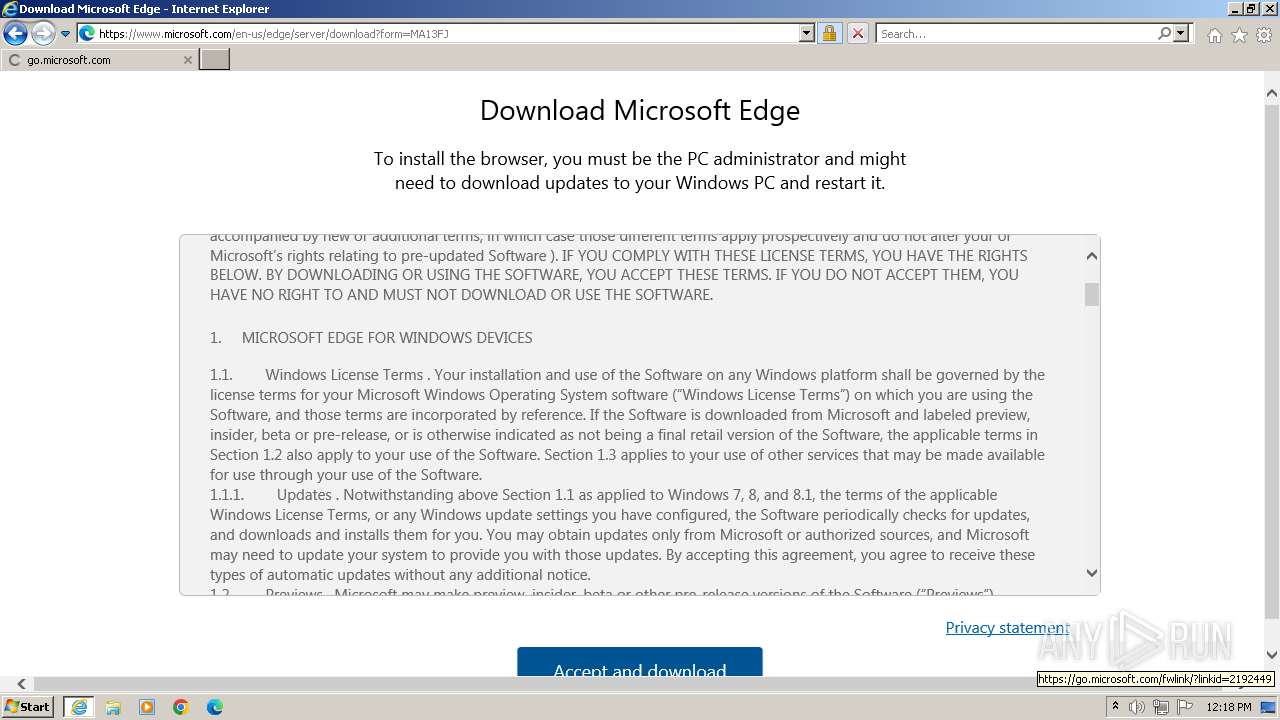
Task: Click page vertical scrollbar up arrow
Action: [x=1271, y=93]
